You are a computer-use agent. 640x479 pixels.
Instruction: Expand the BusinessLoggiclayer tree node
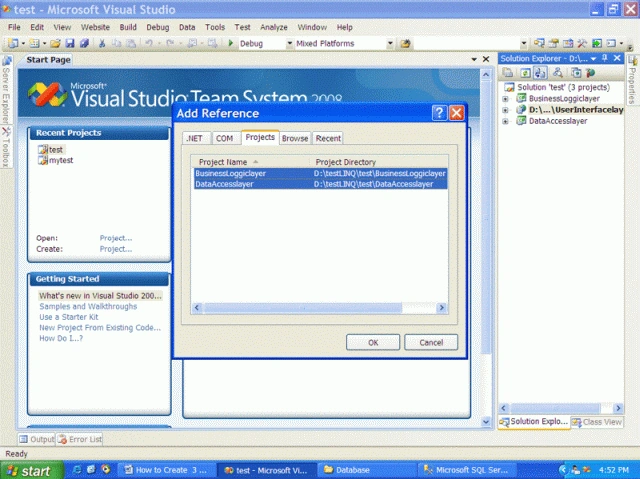(505, 99)
